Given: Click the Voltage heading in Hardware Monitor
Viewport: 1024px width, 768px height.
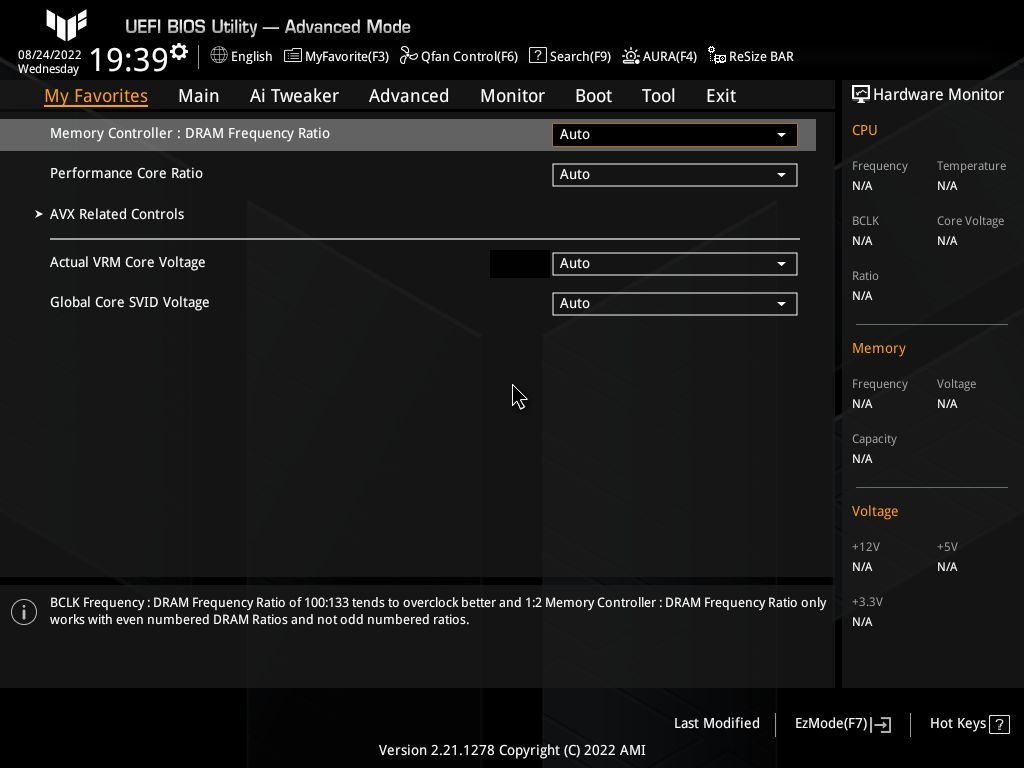Looking at the screenshot, I should point(874,511).
